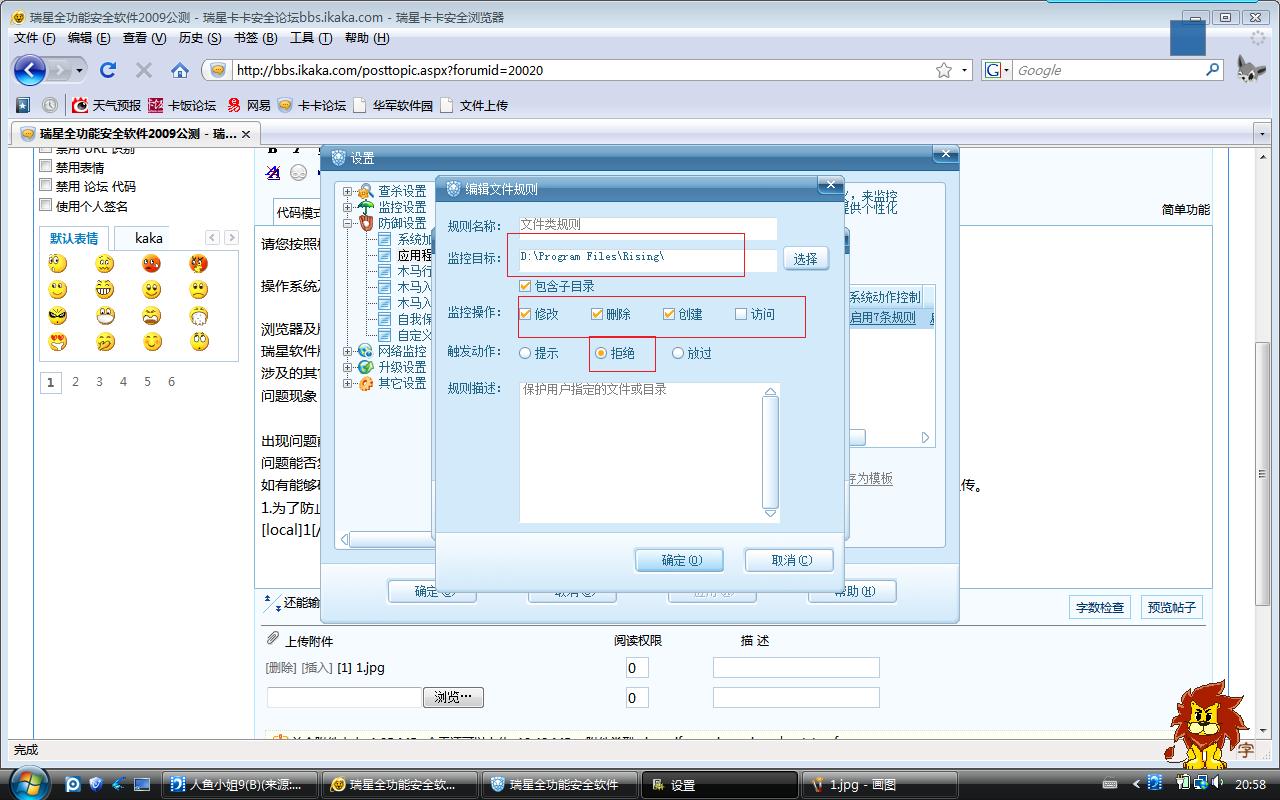
Task: Click the 预览帖子 button
Action: pos(1171,607)
